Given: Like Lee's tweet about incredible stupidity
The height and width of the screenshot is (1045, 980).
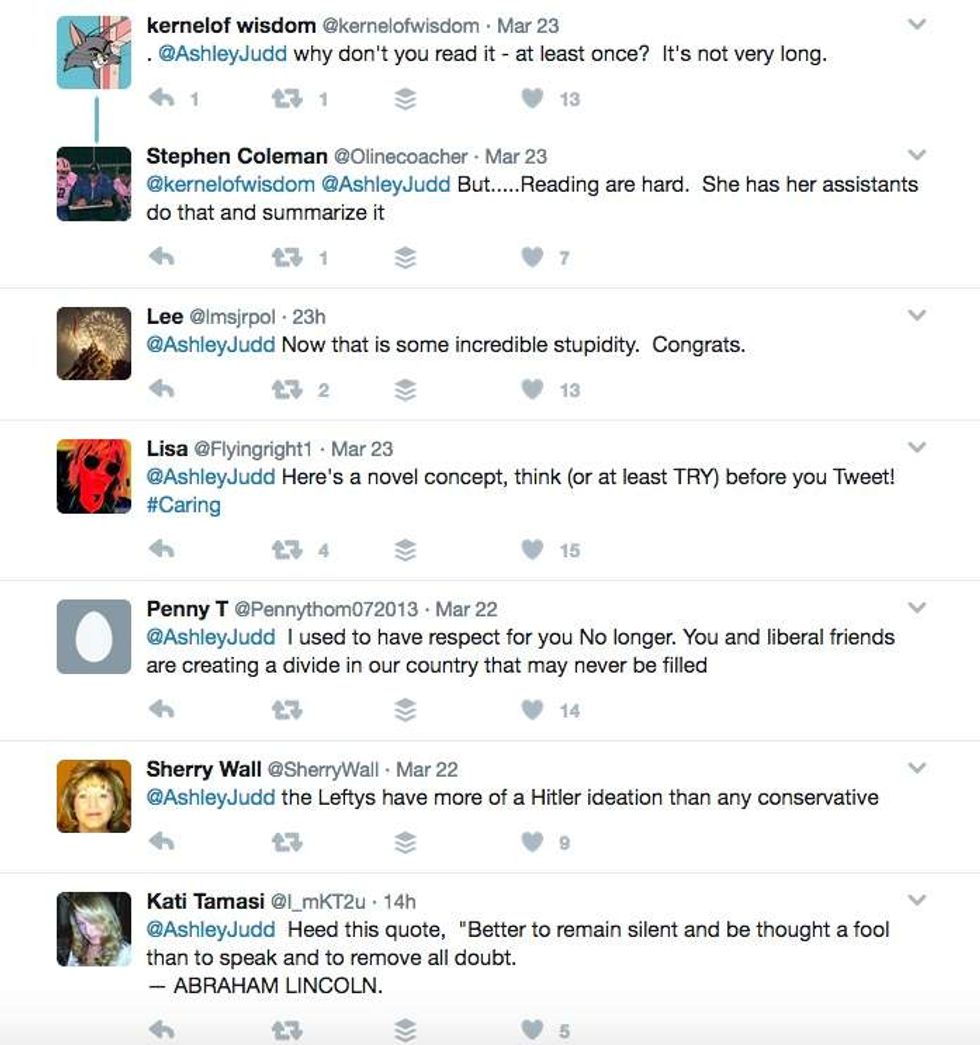Looking at the screenshot, I should (x=534, y=390).
